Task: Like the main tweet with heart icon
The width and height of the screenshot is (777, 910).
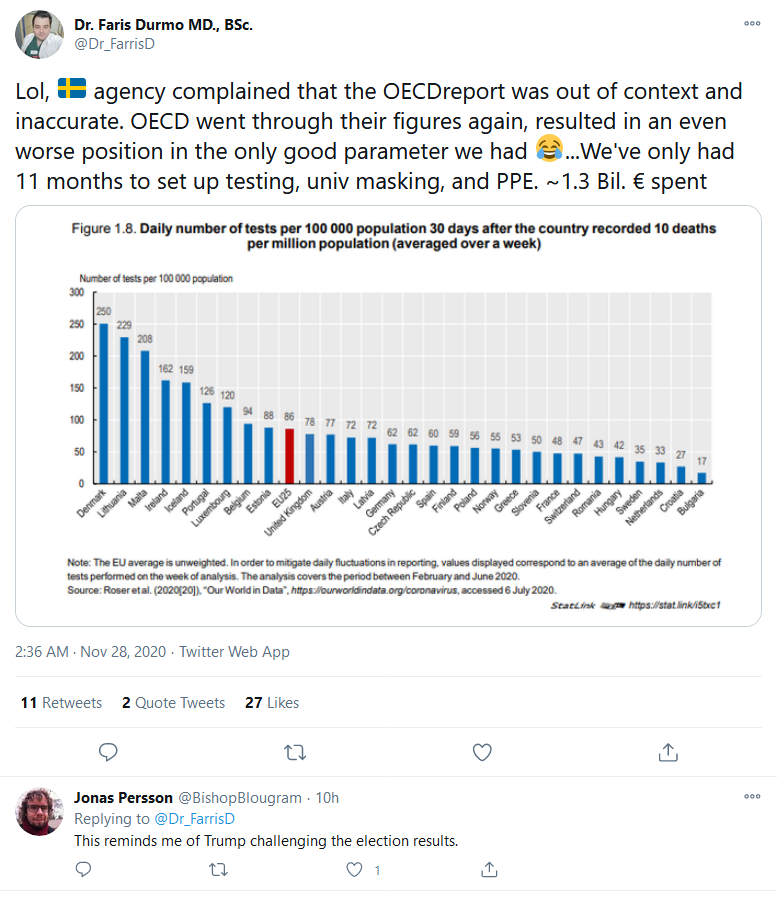Action: tap(482, 751)
